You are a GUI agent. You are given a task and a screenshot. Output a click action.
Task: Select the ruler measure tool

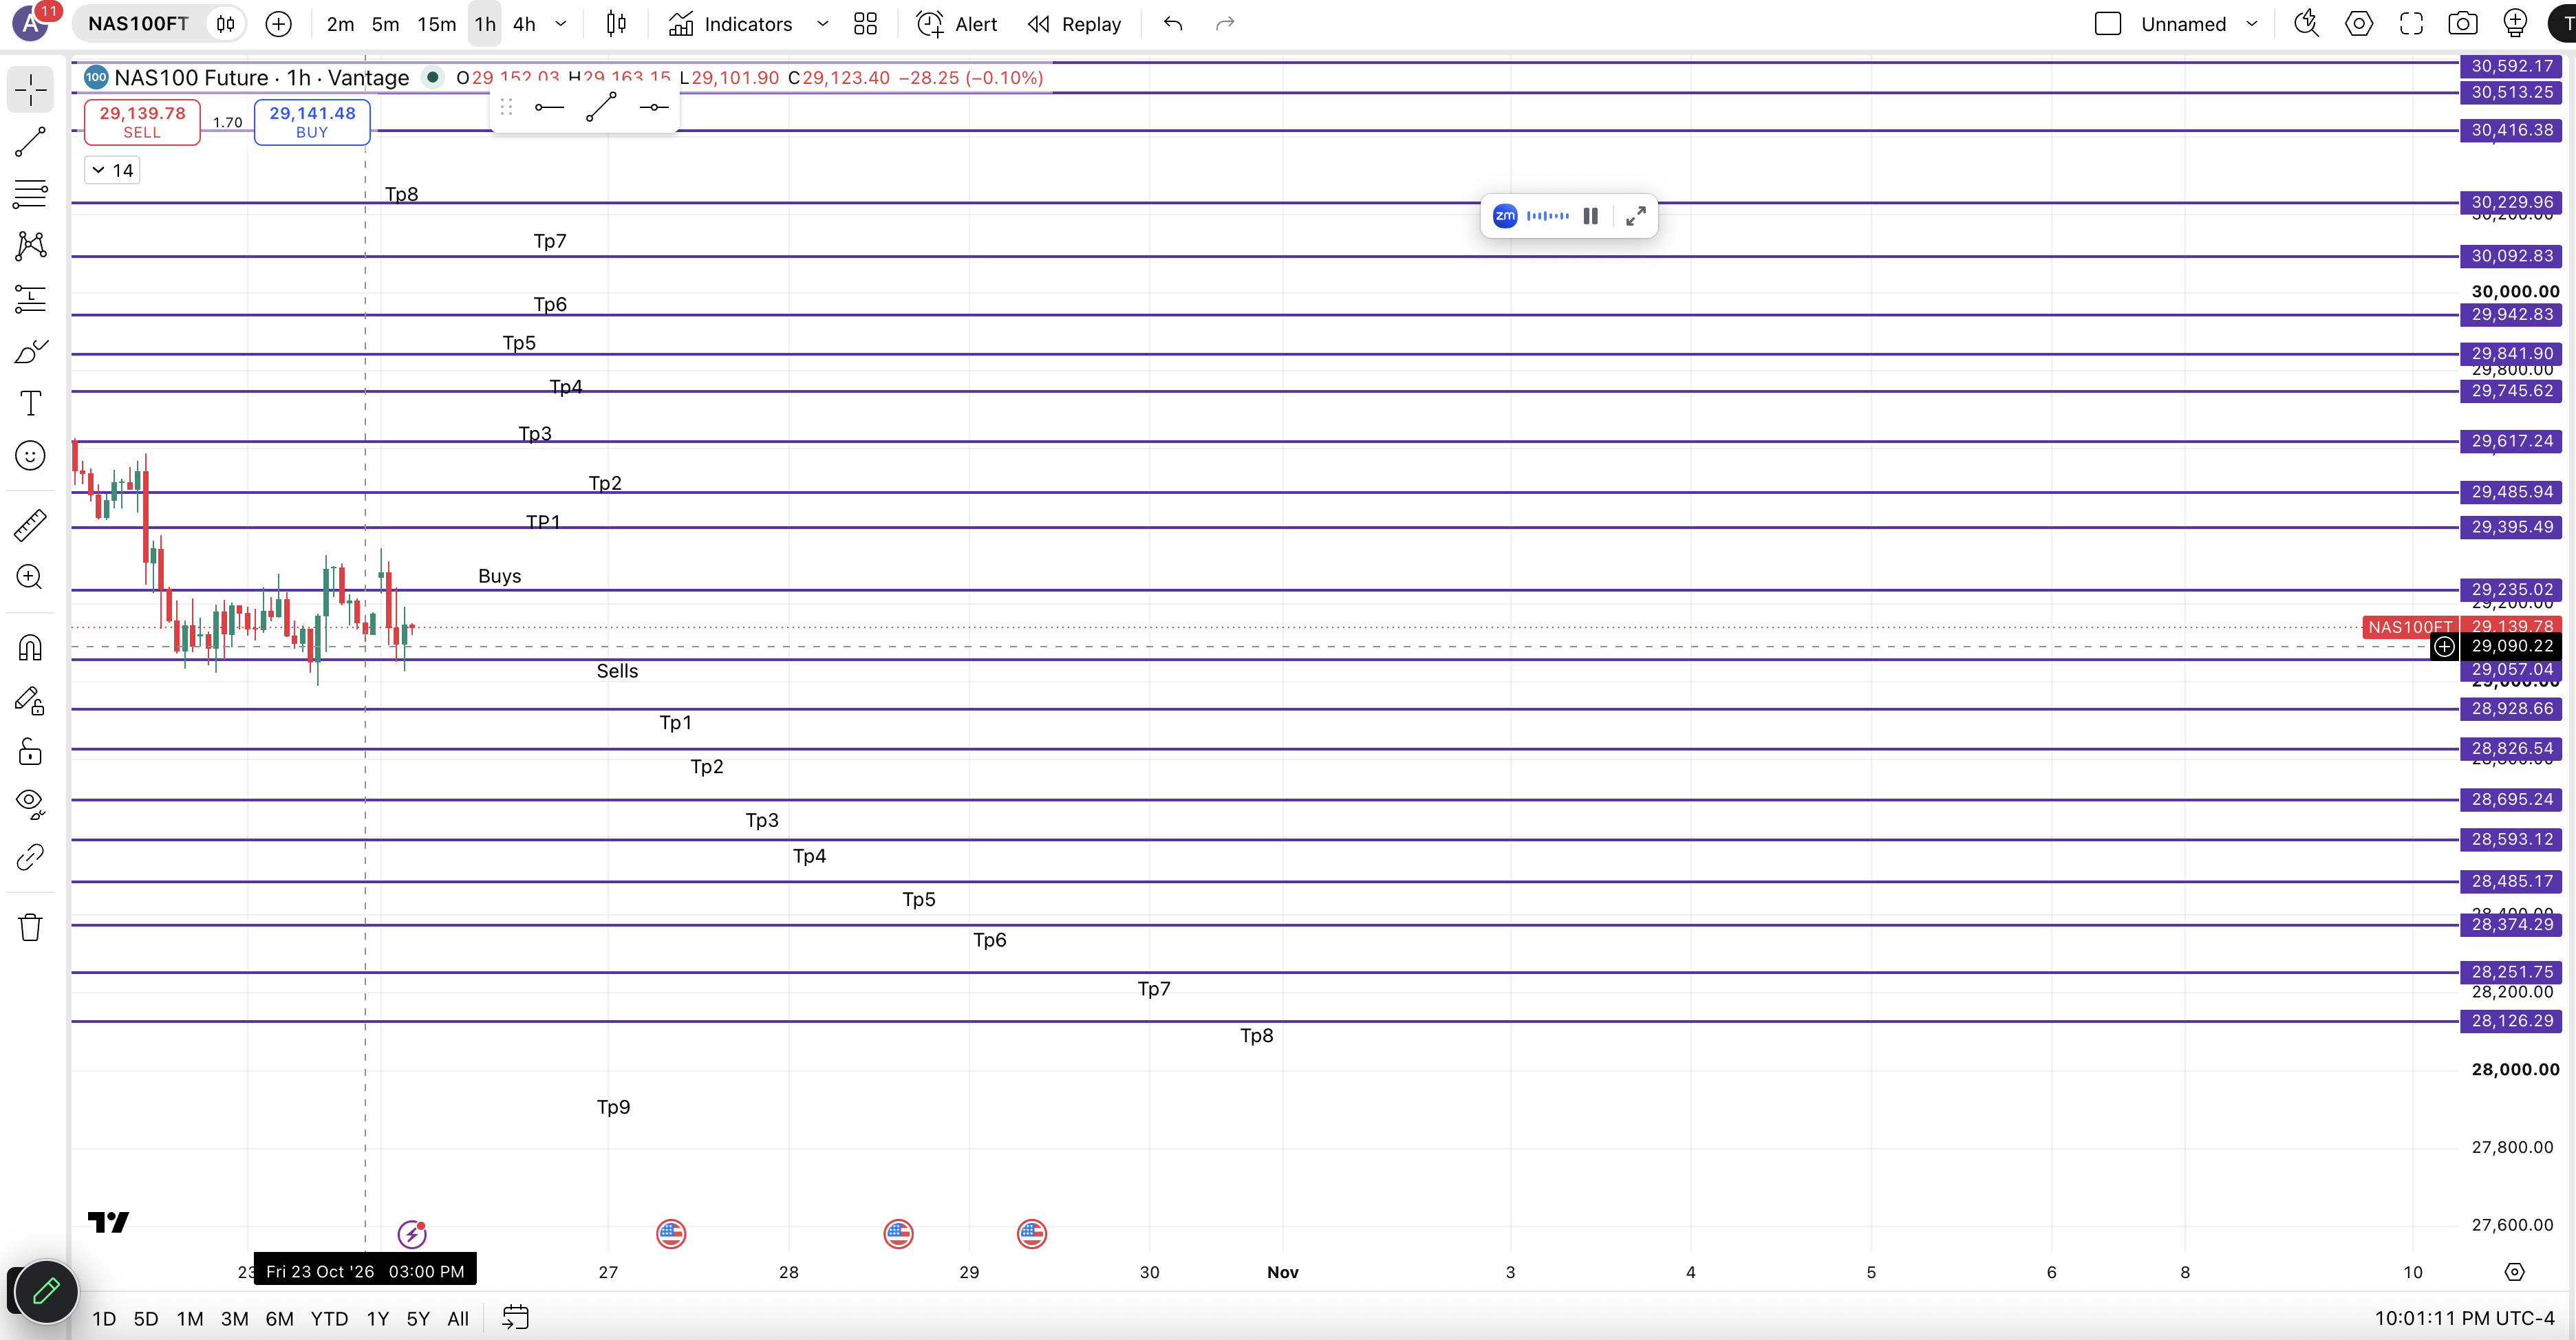[30, 525]
